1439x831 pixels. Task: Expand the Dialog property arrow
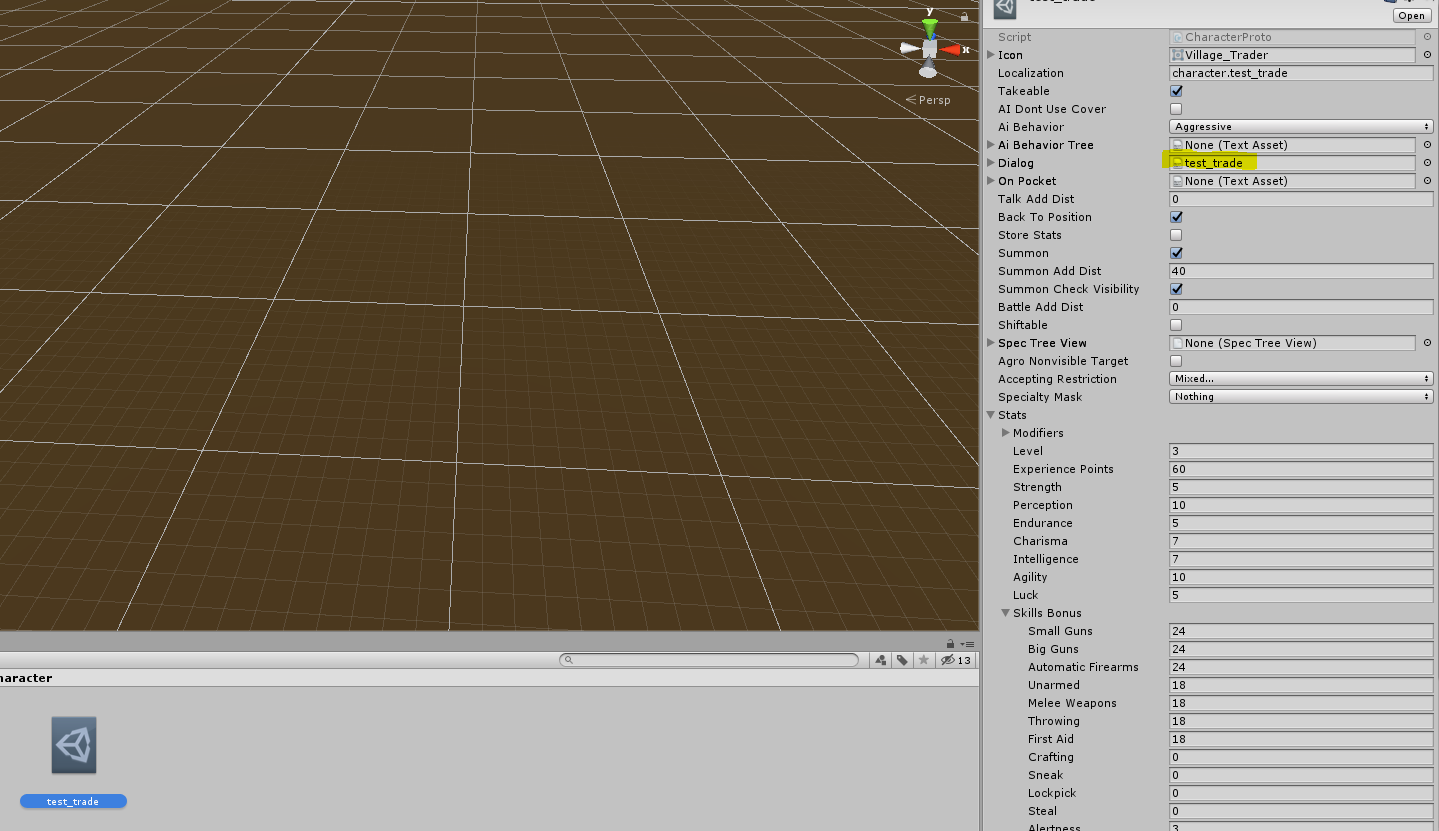991,163
